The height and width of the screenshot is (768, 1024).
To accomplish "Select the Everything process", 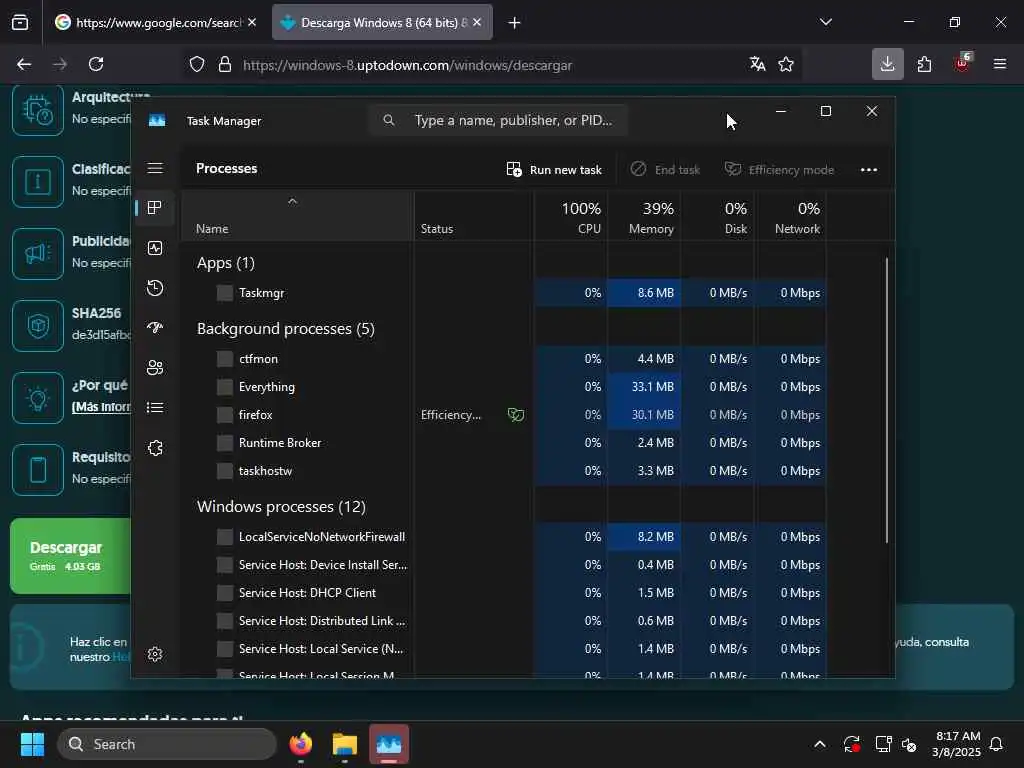I will click(x=503, y=387).
